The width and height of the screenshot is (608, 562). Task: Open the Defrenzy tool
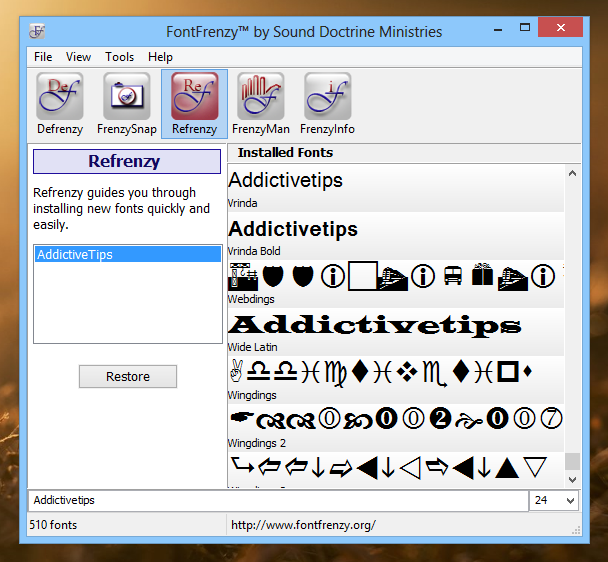[60, 104]
